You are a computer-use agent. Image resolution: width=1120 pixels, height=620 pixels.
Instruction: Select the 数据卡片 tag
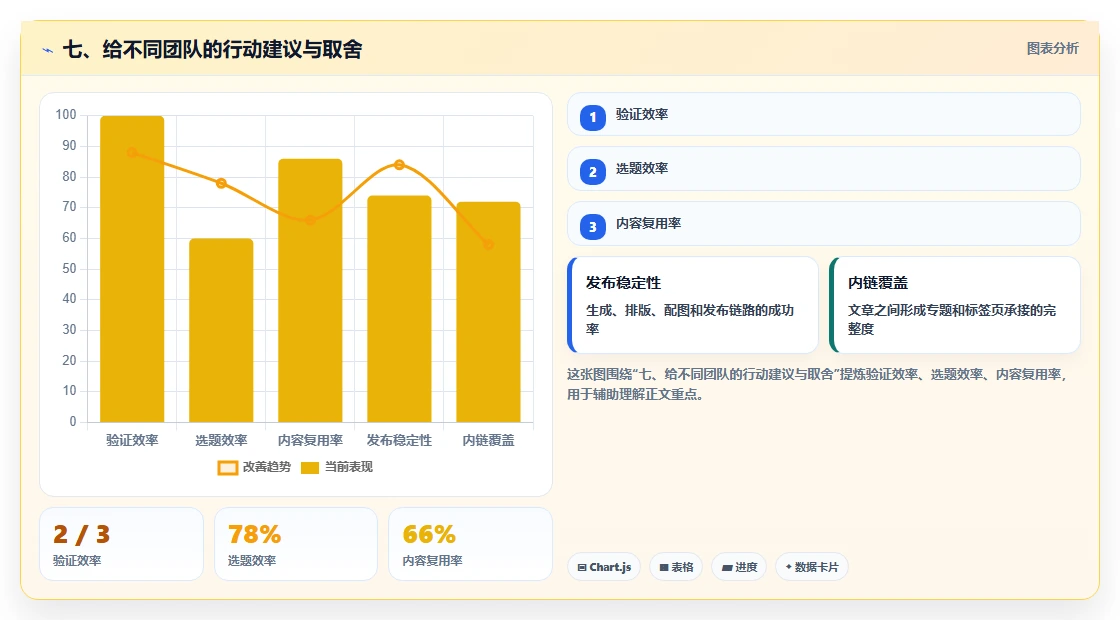click(x=811, y=567)
